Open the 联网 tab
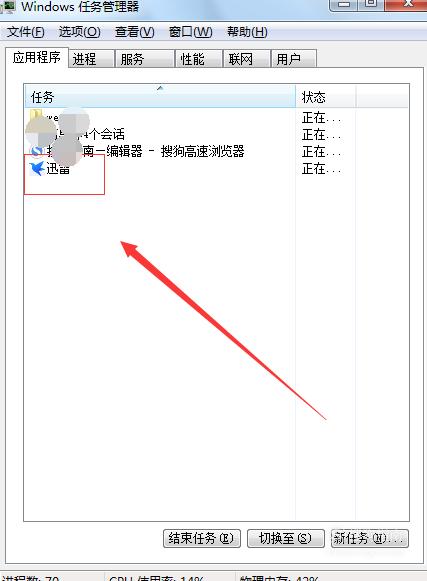427x581 pixels. (x=246, y=59)
